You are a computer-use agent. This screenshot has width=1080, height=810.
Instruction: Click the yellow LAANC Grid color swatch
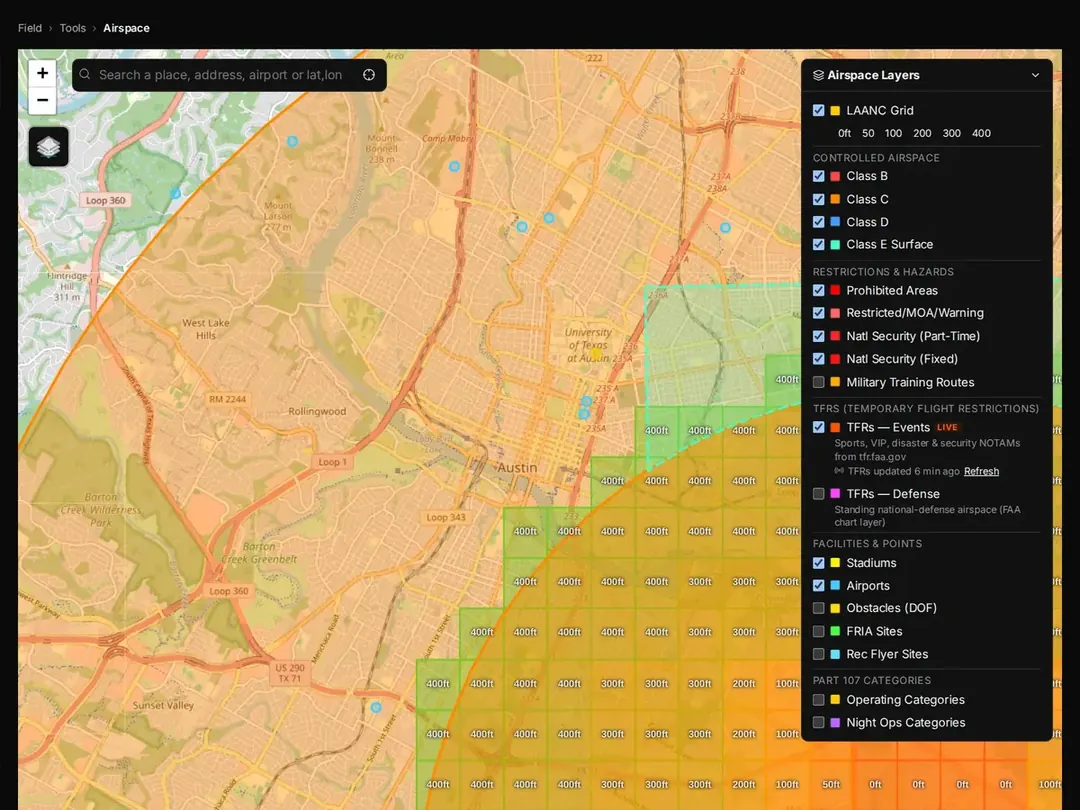tap(835, 110)
